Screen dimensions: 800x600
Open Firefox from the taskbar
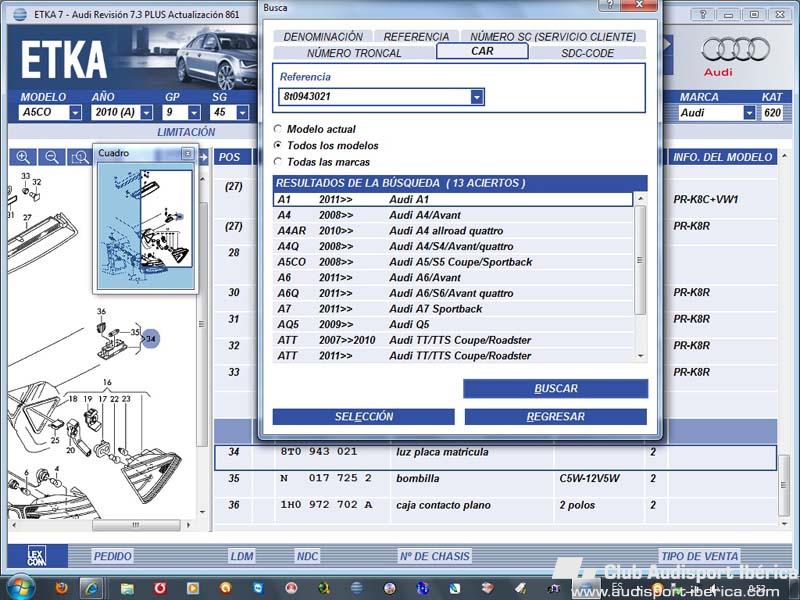pyautogui.click(x=61, y=588)
